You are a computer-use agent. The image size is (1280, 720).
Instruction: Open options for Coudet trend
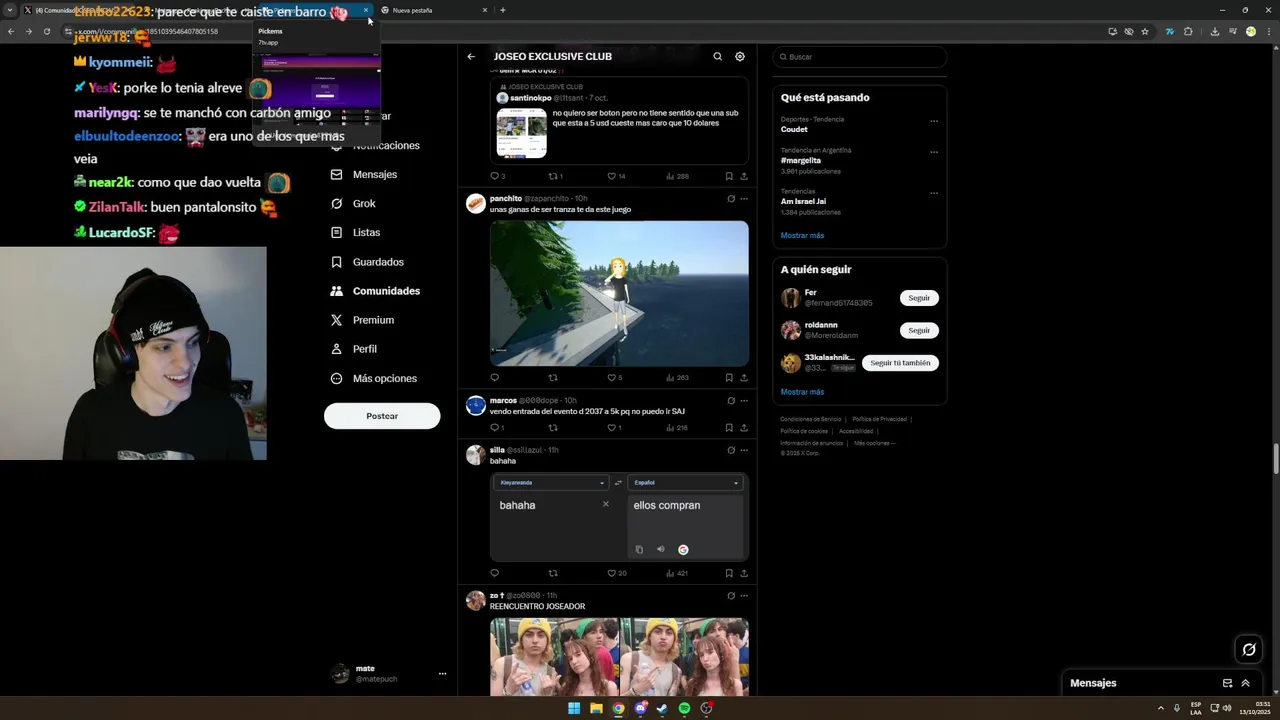[934, 121]
